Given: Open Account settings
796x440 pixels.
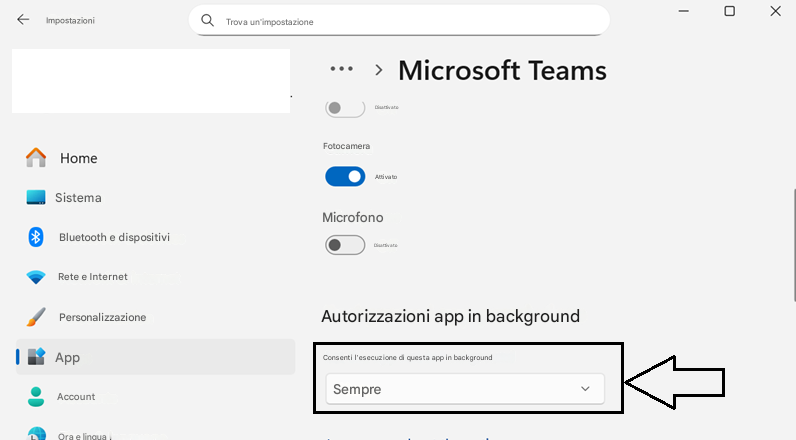Looking at the screenshot, I should (155, 397).
